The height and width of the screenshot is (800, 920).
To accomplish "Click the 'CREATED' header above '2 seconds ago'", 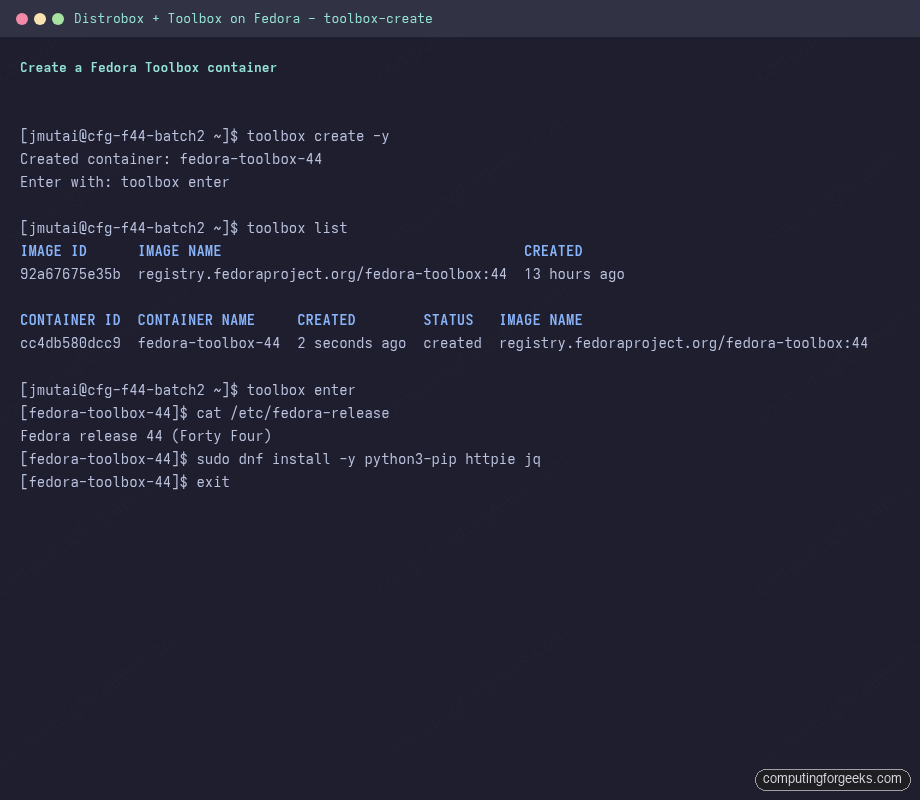I will tap(326, 320).
